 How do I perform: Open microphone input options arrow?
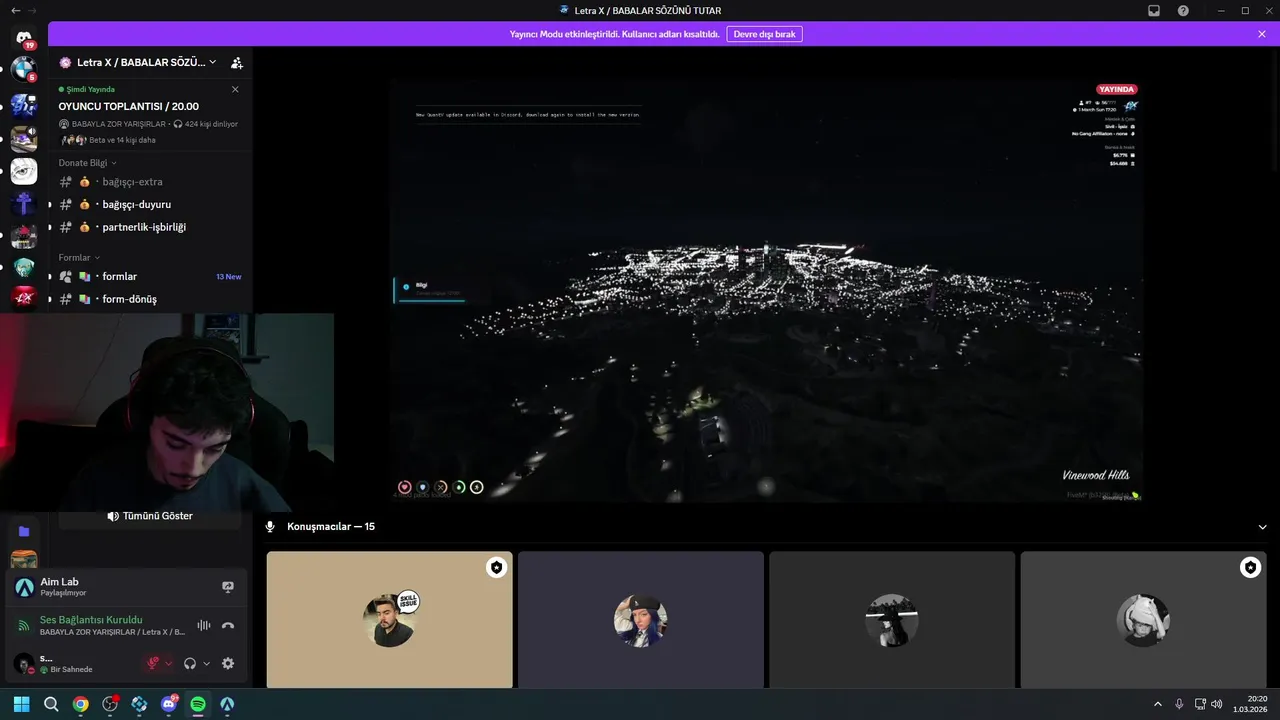[168, 663]
